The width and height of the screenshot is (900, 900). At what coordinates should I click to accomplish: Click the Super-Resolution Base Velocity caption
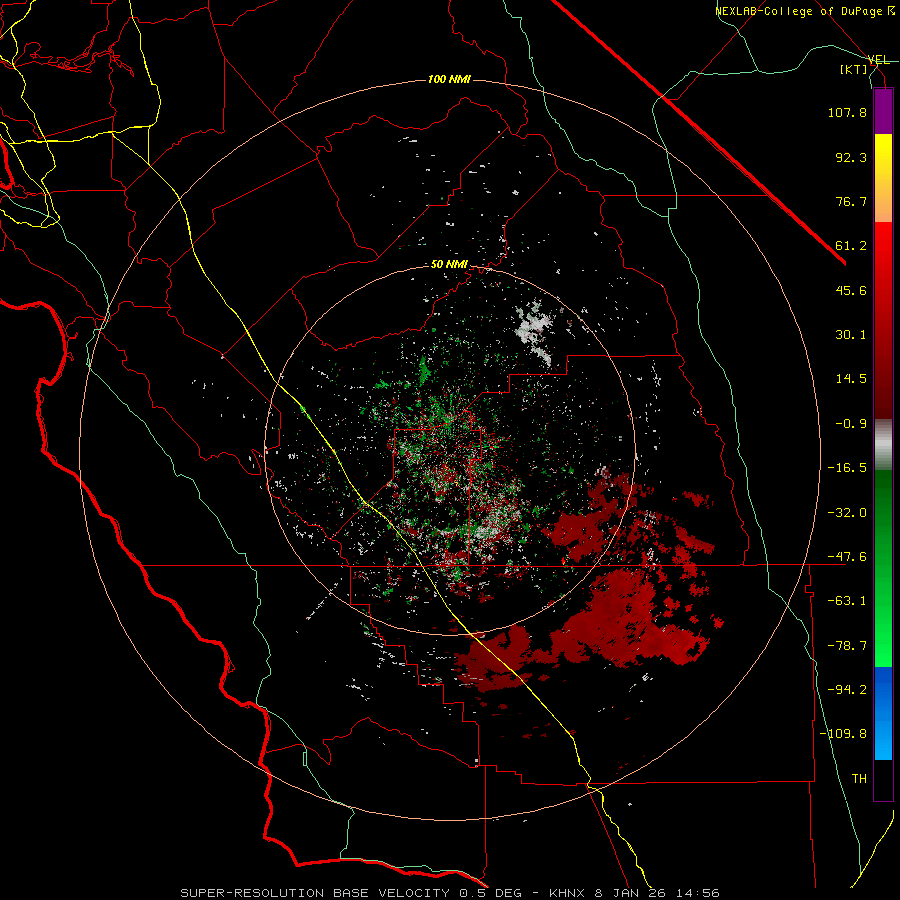pyautogui.click(x=449, y=893)
